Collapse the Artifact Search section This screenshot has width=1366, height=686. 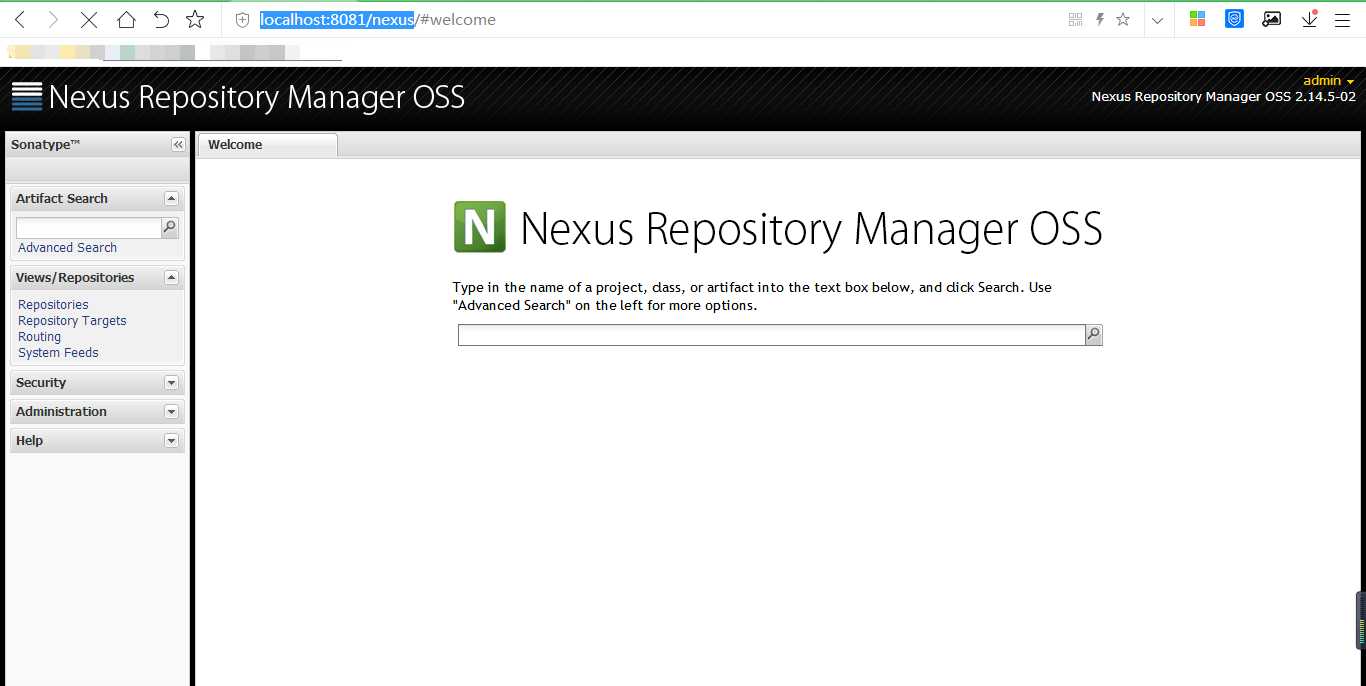click(171, 199)
